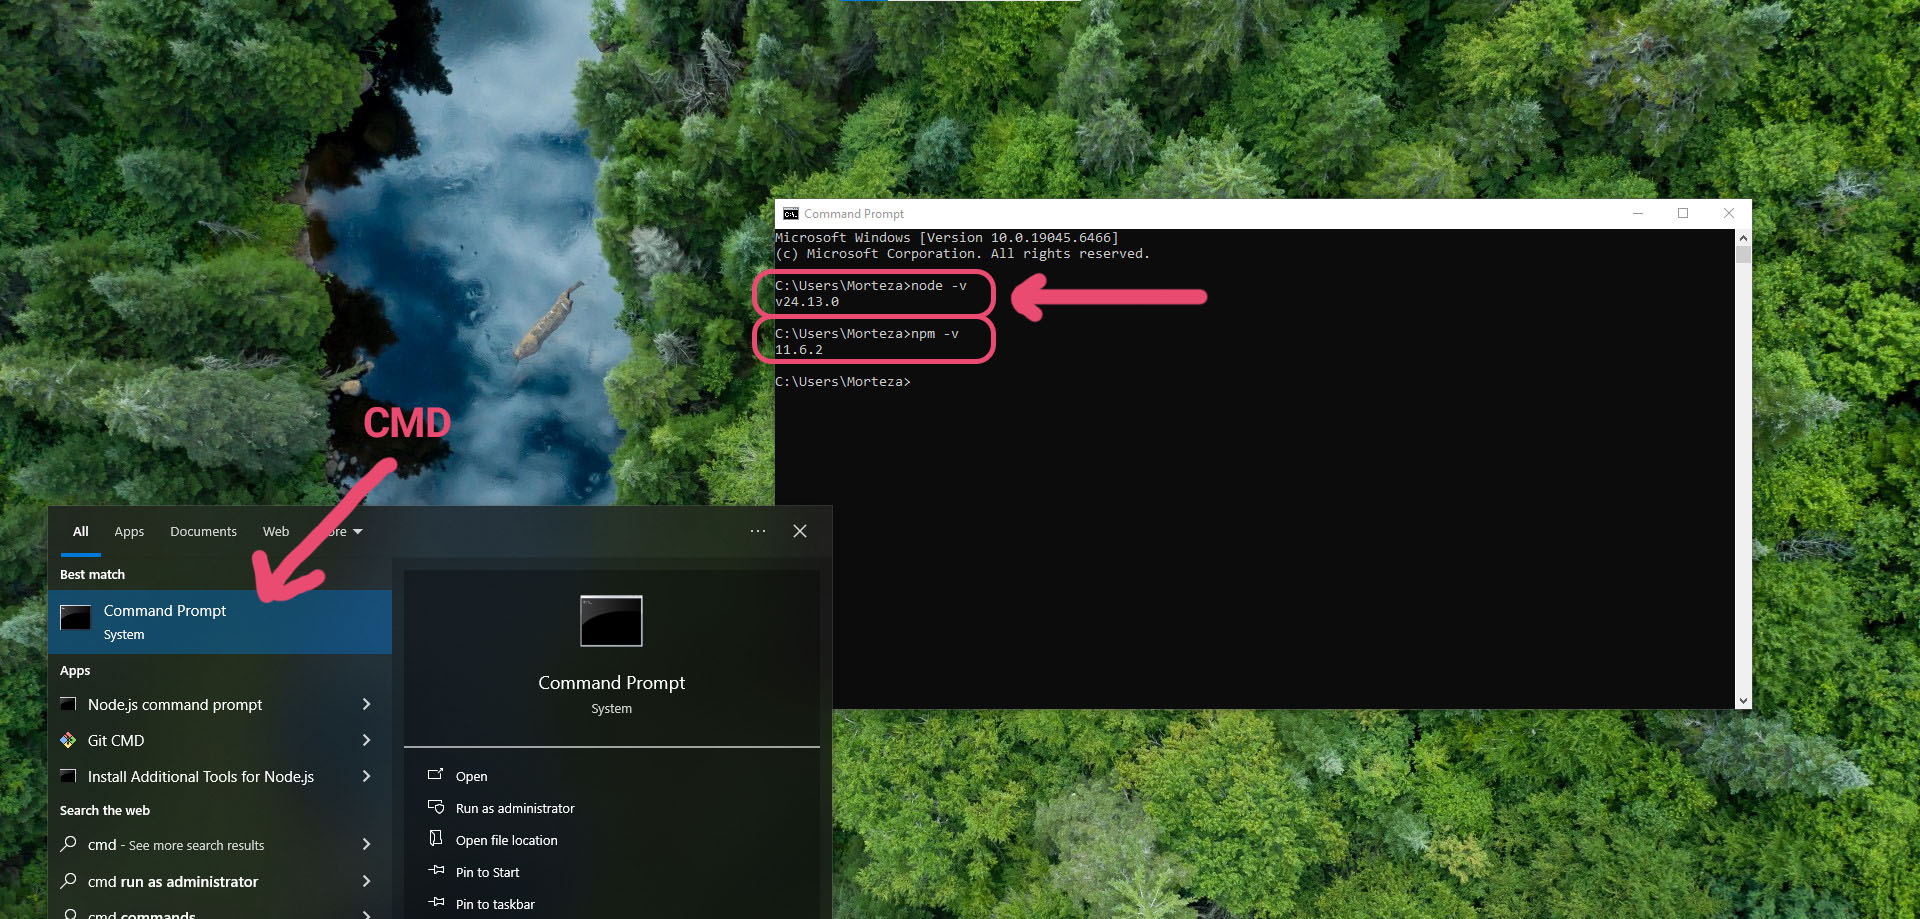
Task: Open Command Prompt best match result
Action: tap(220, 622)
